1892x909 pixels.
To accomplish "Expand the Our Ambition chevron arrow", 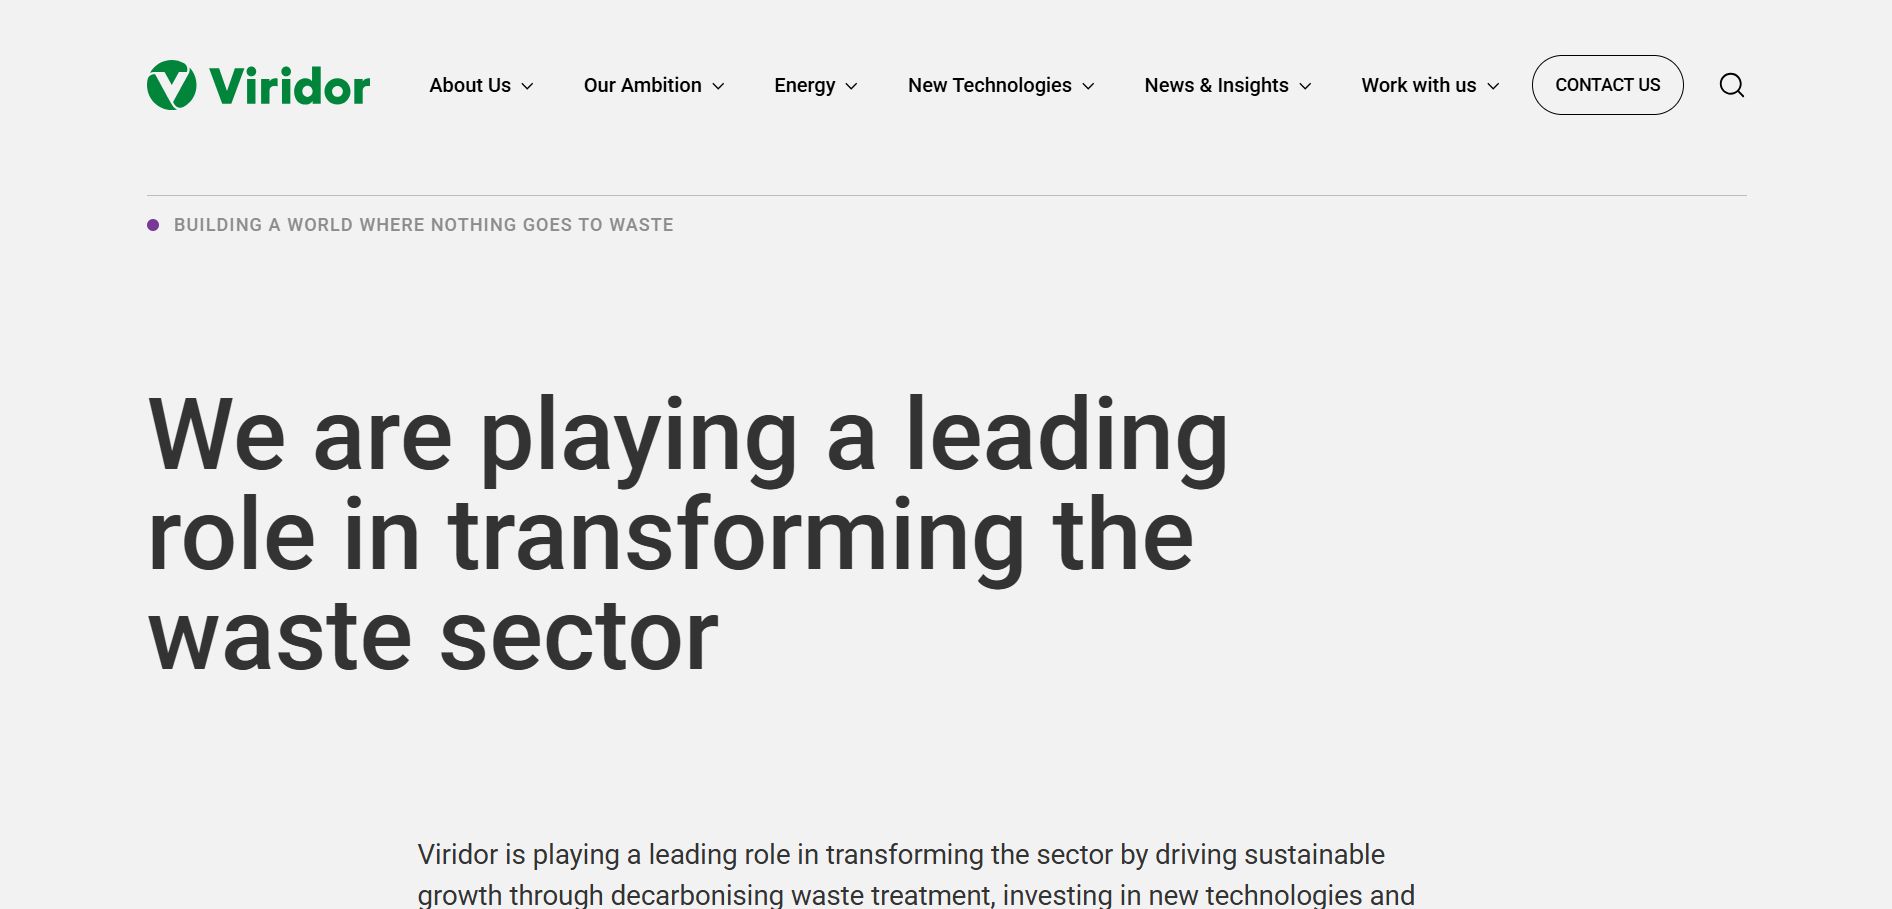I will tap(718, 86).
